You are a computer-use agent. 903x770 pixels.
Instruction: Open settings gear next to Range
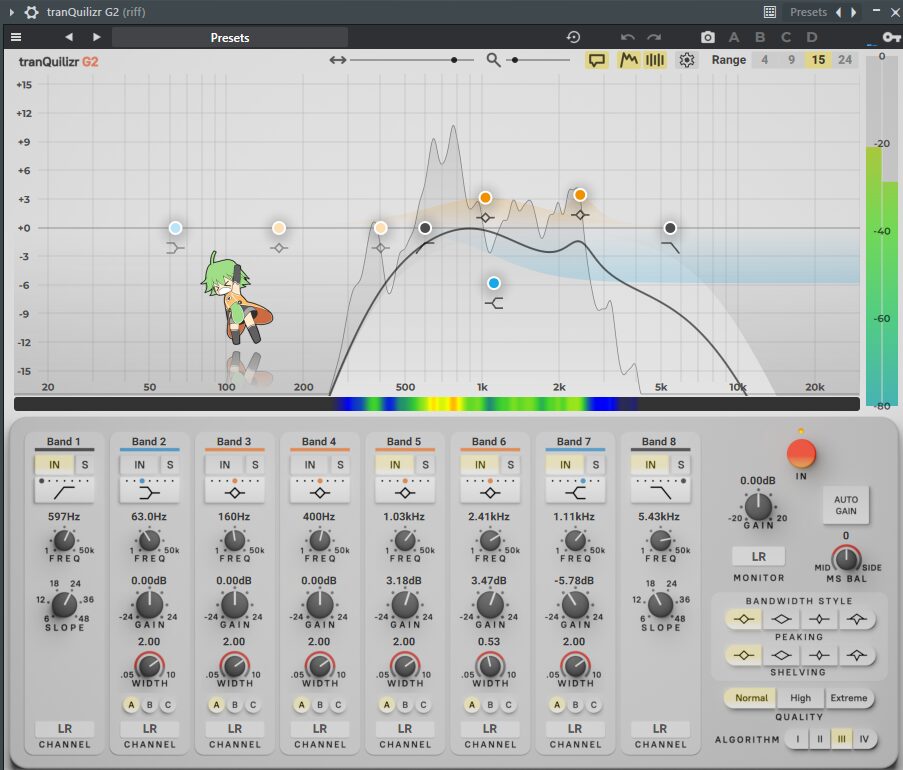click(686, 60)
